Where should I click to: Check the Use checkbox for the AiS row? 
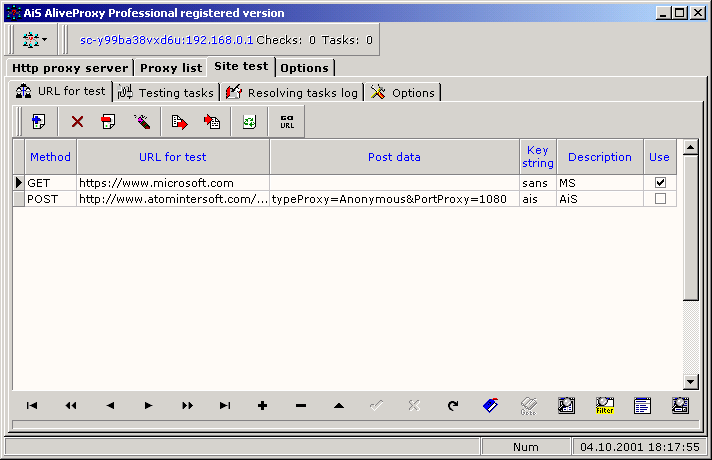[x=660, y=198]
